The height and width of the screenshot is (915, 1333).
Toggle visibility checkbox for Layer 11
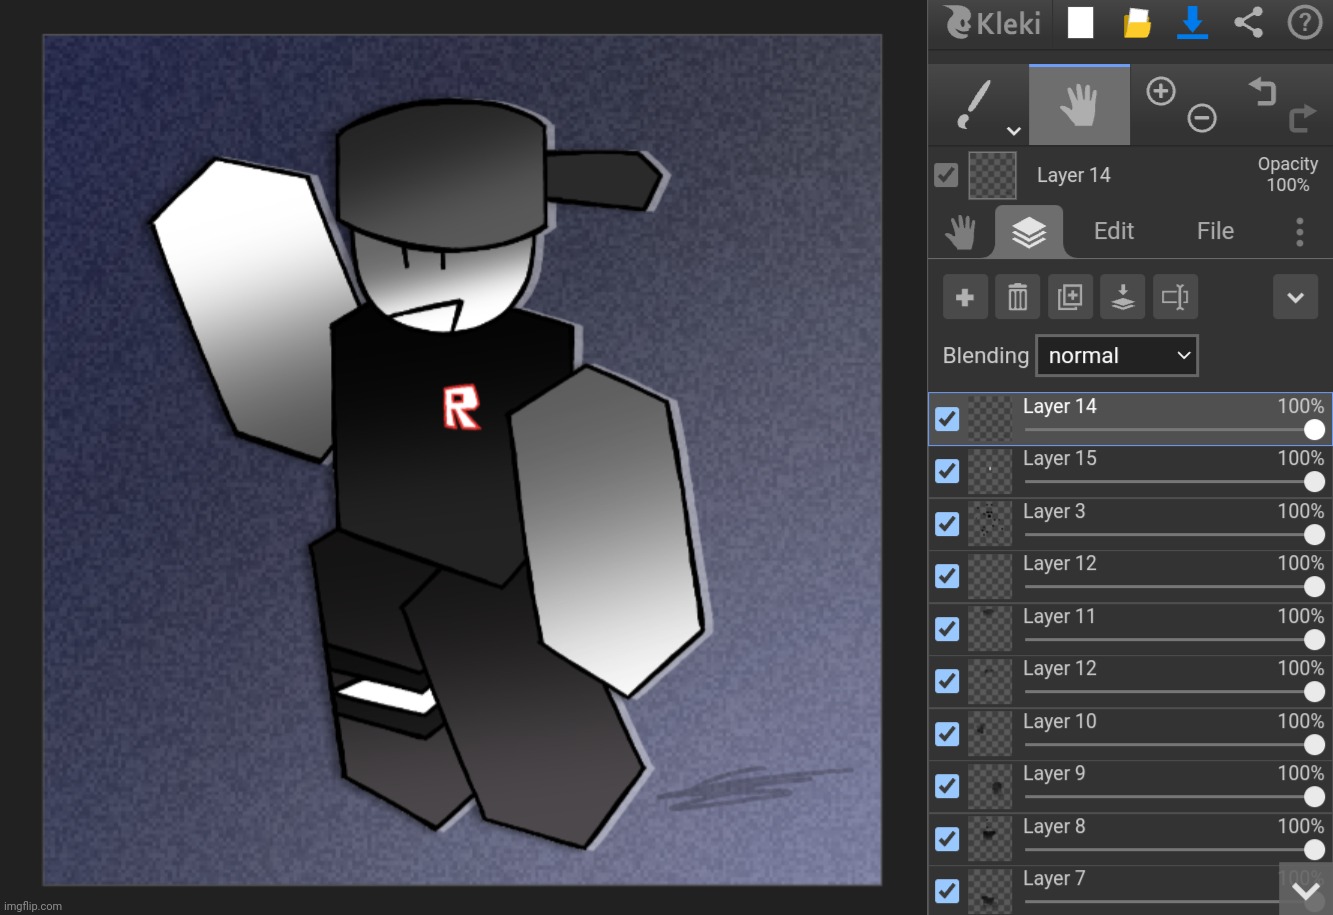coord(947,629)
